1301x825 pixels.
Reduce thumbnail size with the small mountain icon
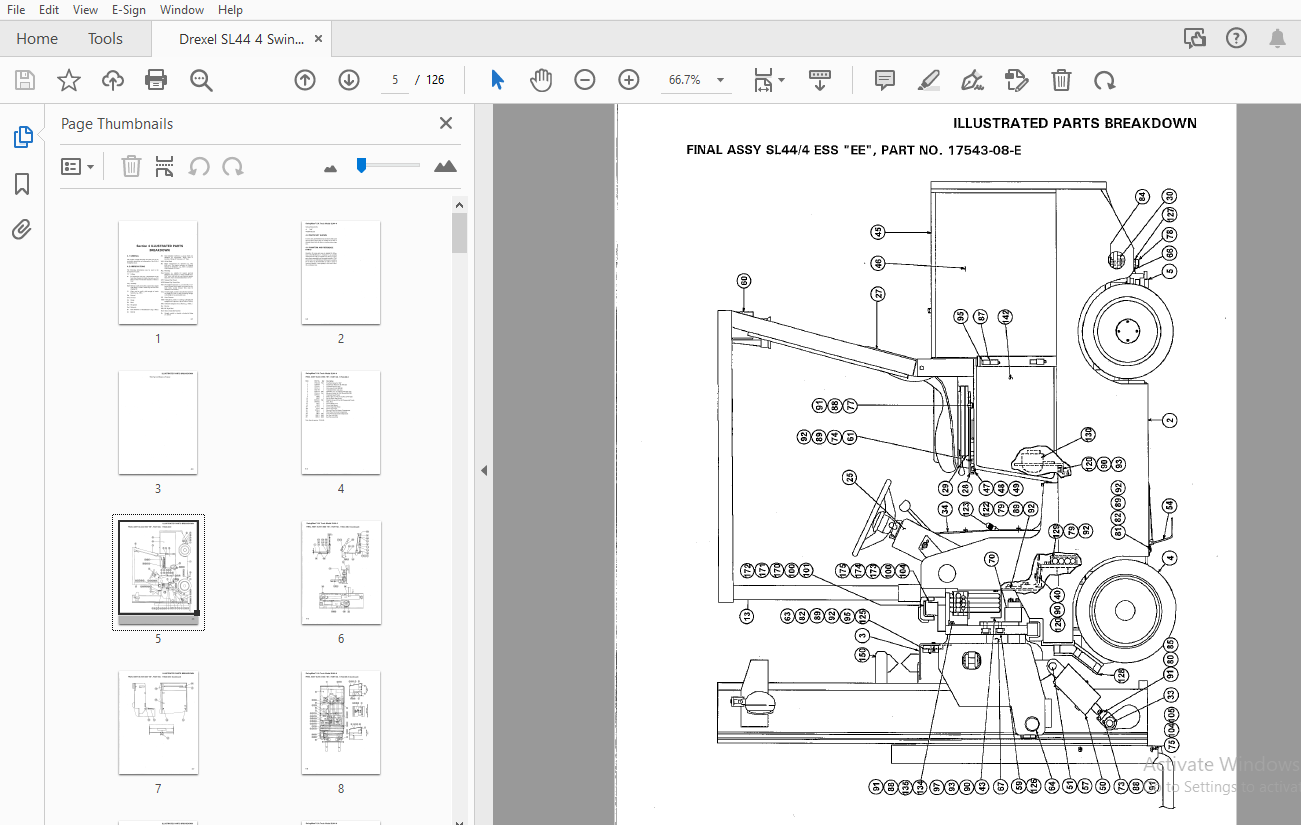pos(331,168)
